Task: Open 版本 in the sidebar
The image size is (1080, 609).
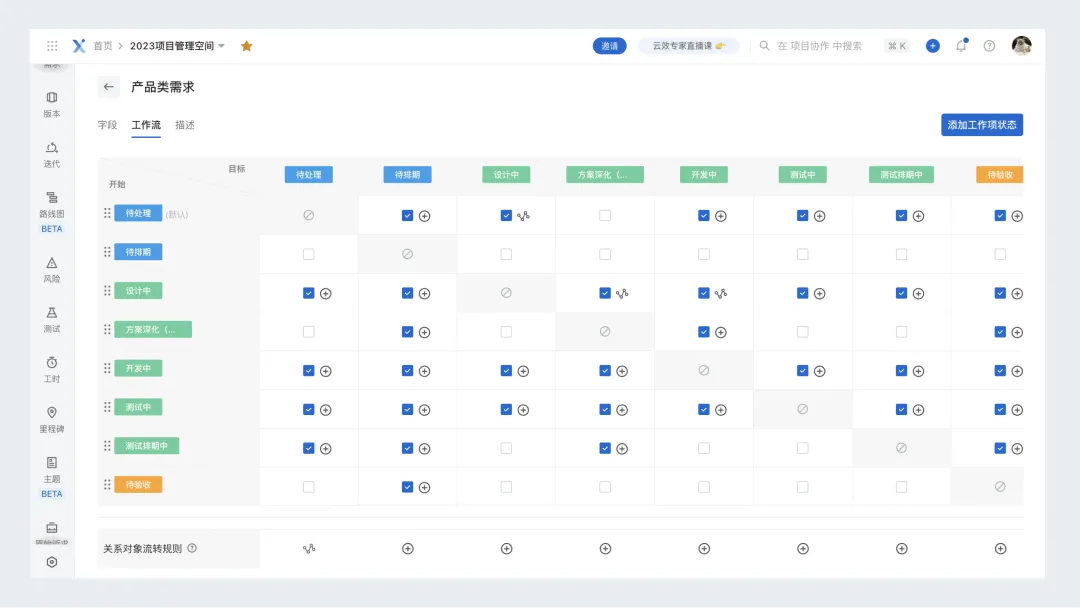Action: (x=52, y=104)
